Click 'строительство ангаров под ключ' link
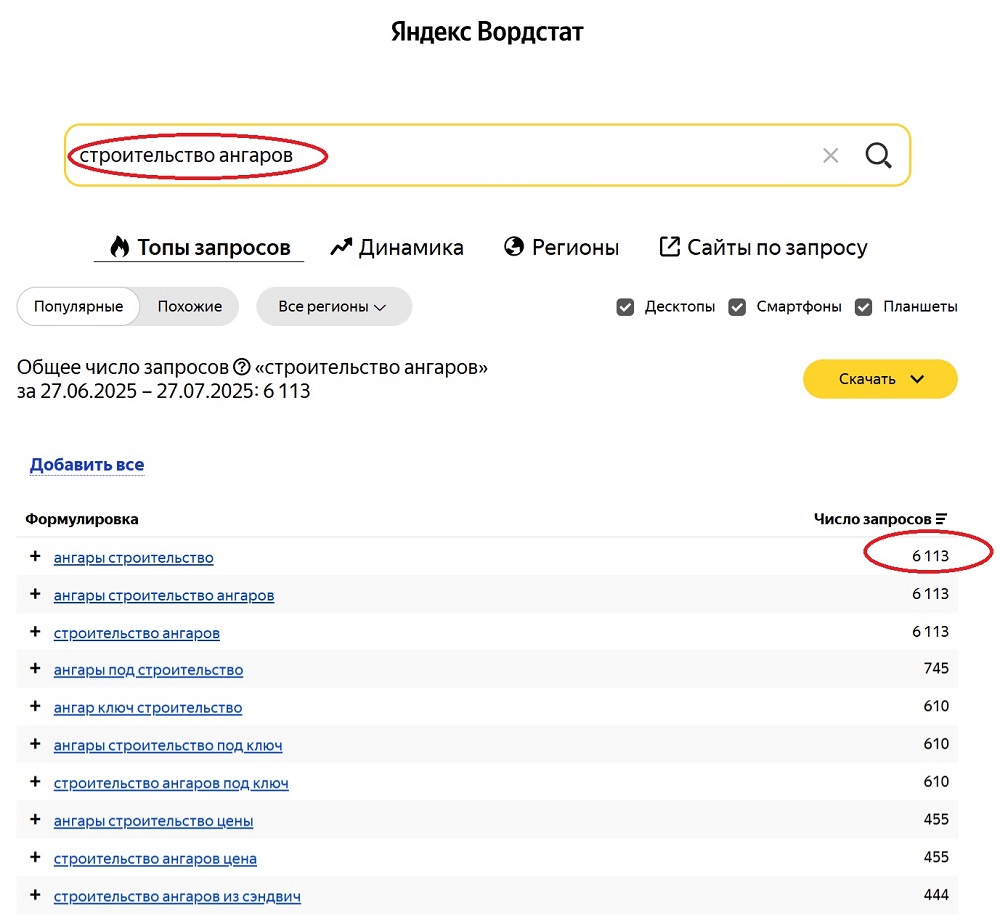This screenshot has width=1000, height=920. click(x=172, y=783)
